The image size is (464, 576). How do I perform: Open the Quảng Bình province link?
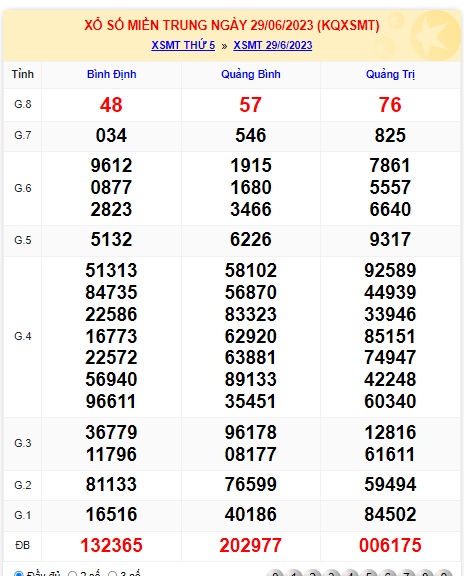pyautogui.click(x=251, y=74)
